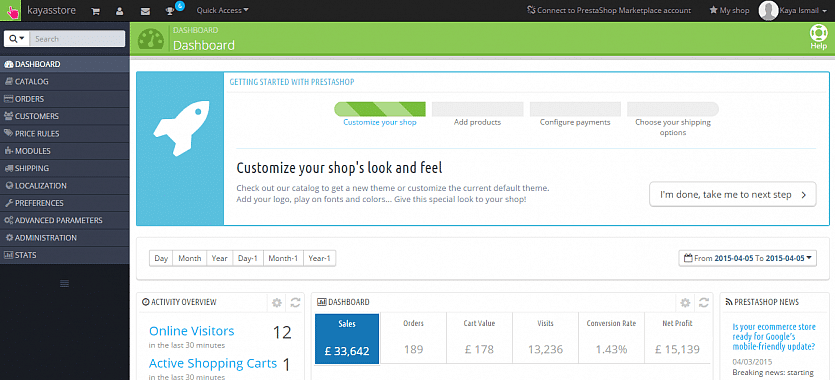Click the Customize your shop progress bar
835x380 pixels.
[380, 109]
